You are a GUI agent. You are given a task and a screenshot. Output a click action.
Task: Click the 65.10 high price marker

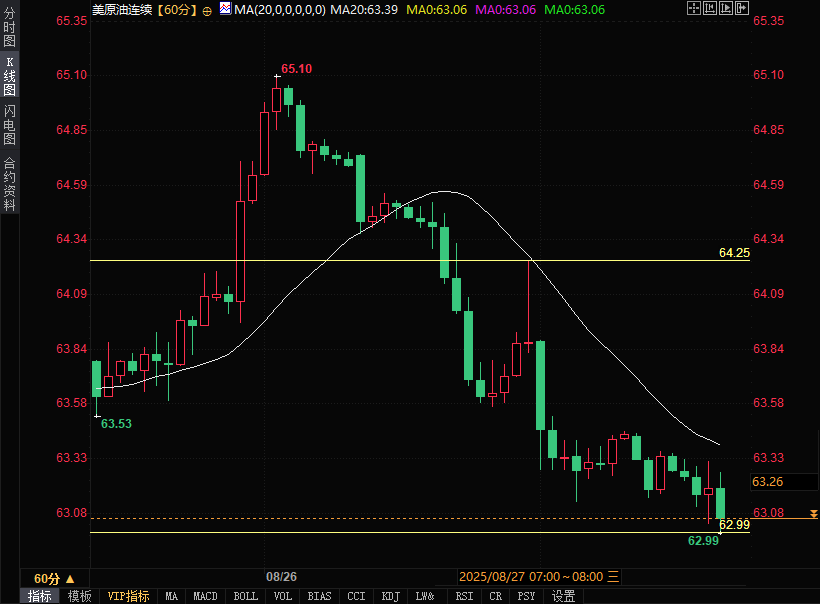tap(297, 69)
